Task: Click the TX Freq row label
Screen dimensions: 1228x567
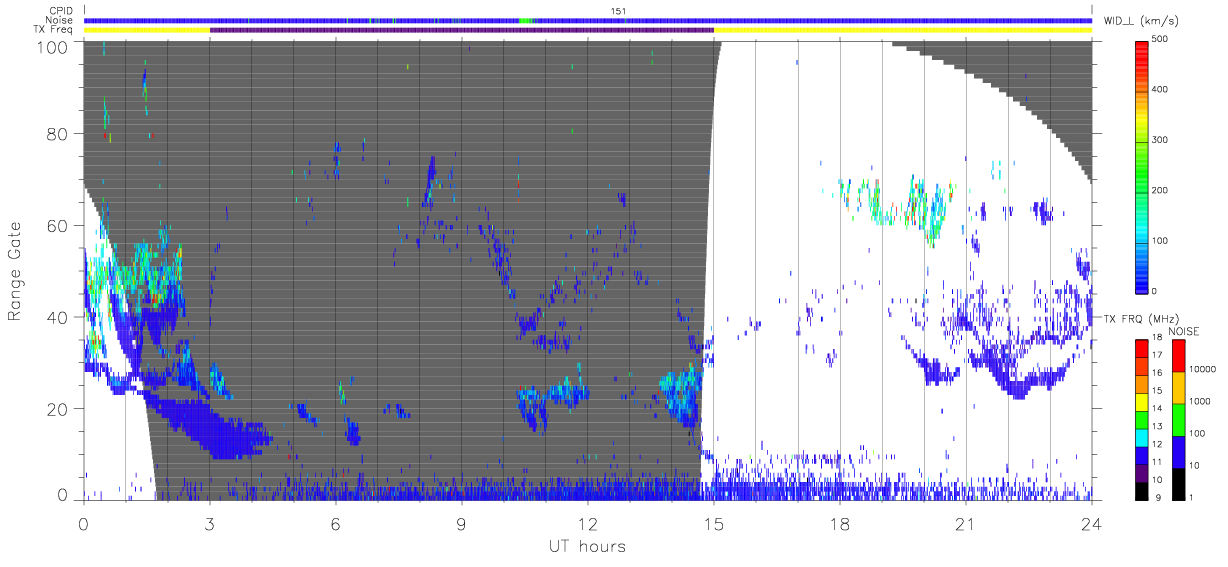Action: [x=54, y=30]
